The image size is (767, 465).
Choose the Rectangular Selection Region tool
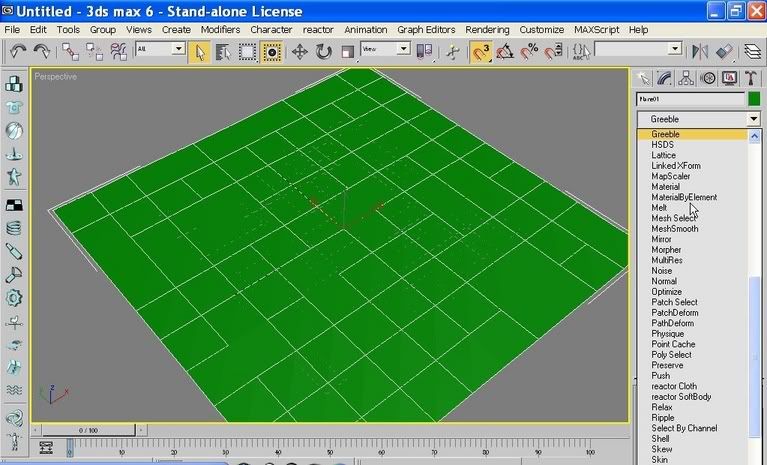click(x=248, y=51)
